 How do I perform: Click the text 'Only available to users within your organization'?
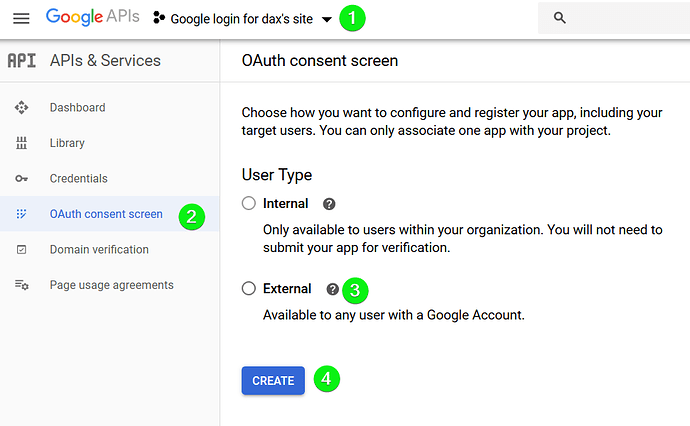tap(403, 230)
